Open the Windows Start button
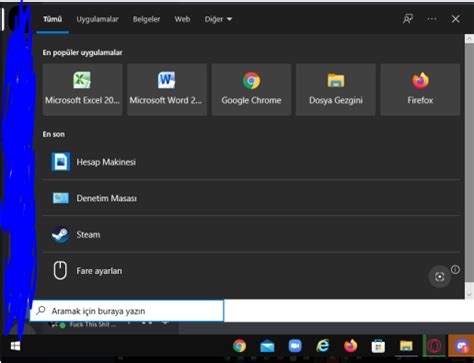The image size is (474, 363). 15,346
